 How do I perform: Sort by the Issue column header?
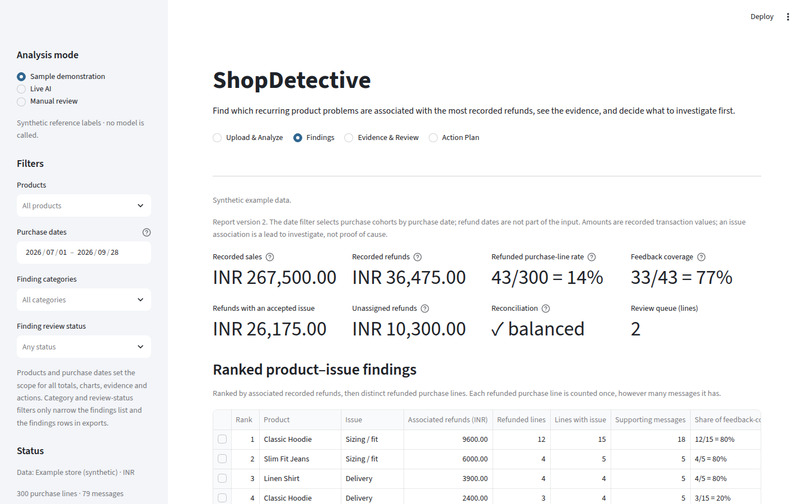click(372, 420)
